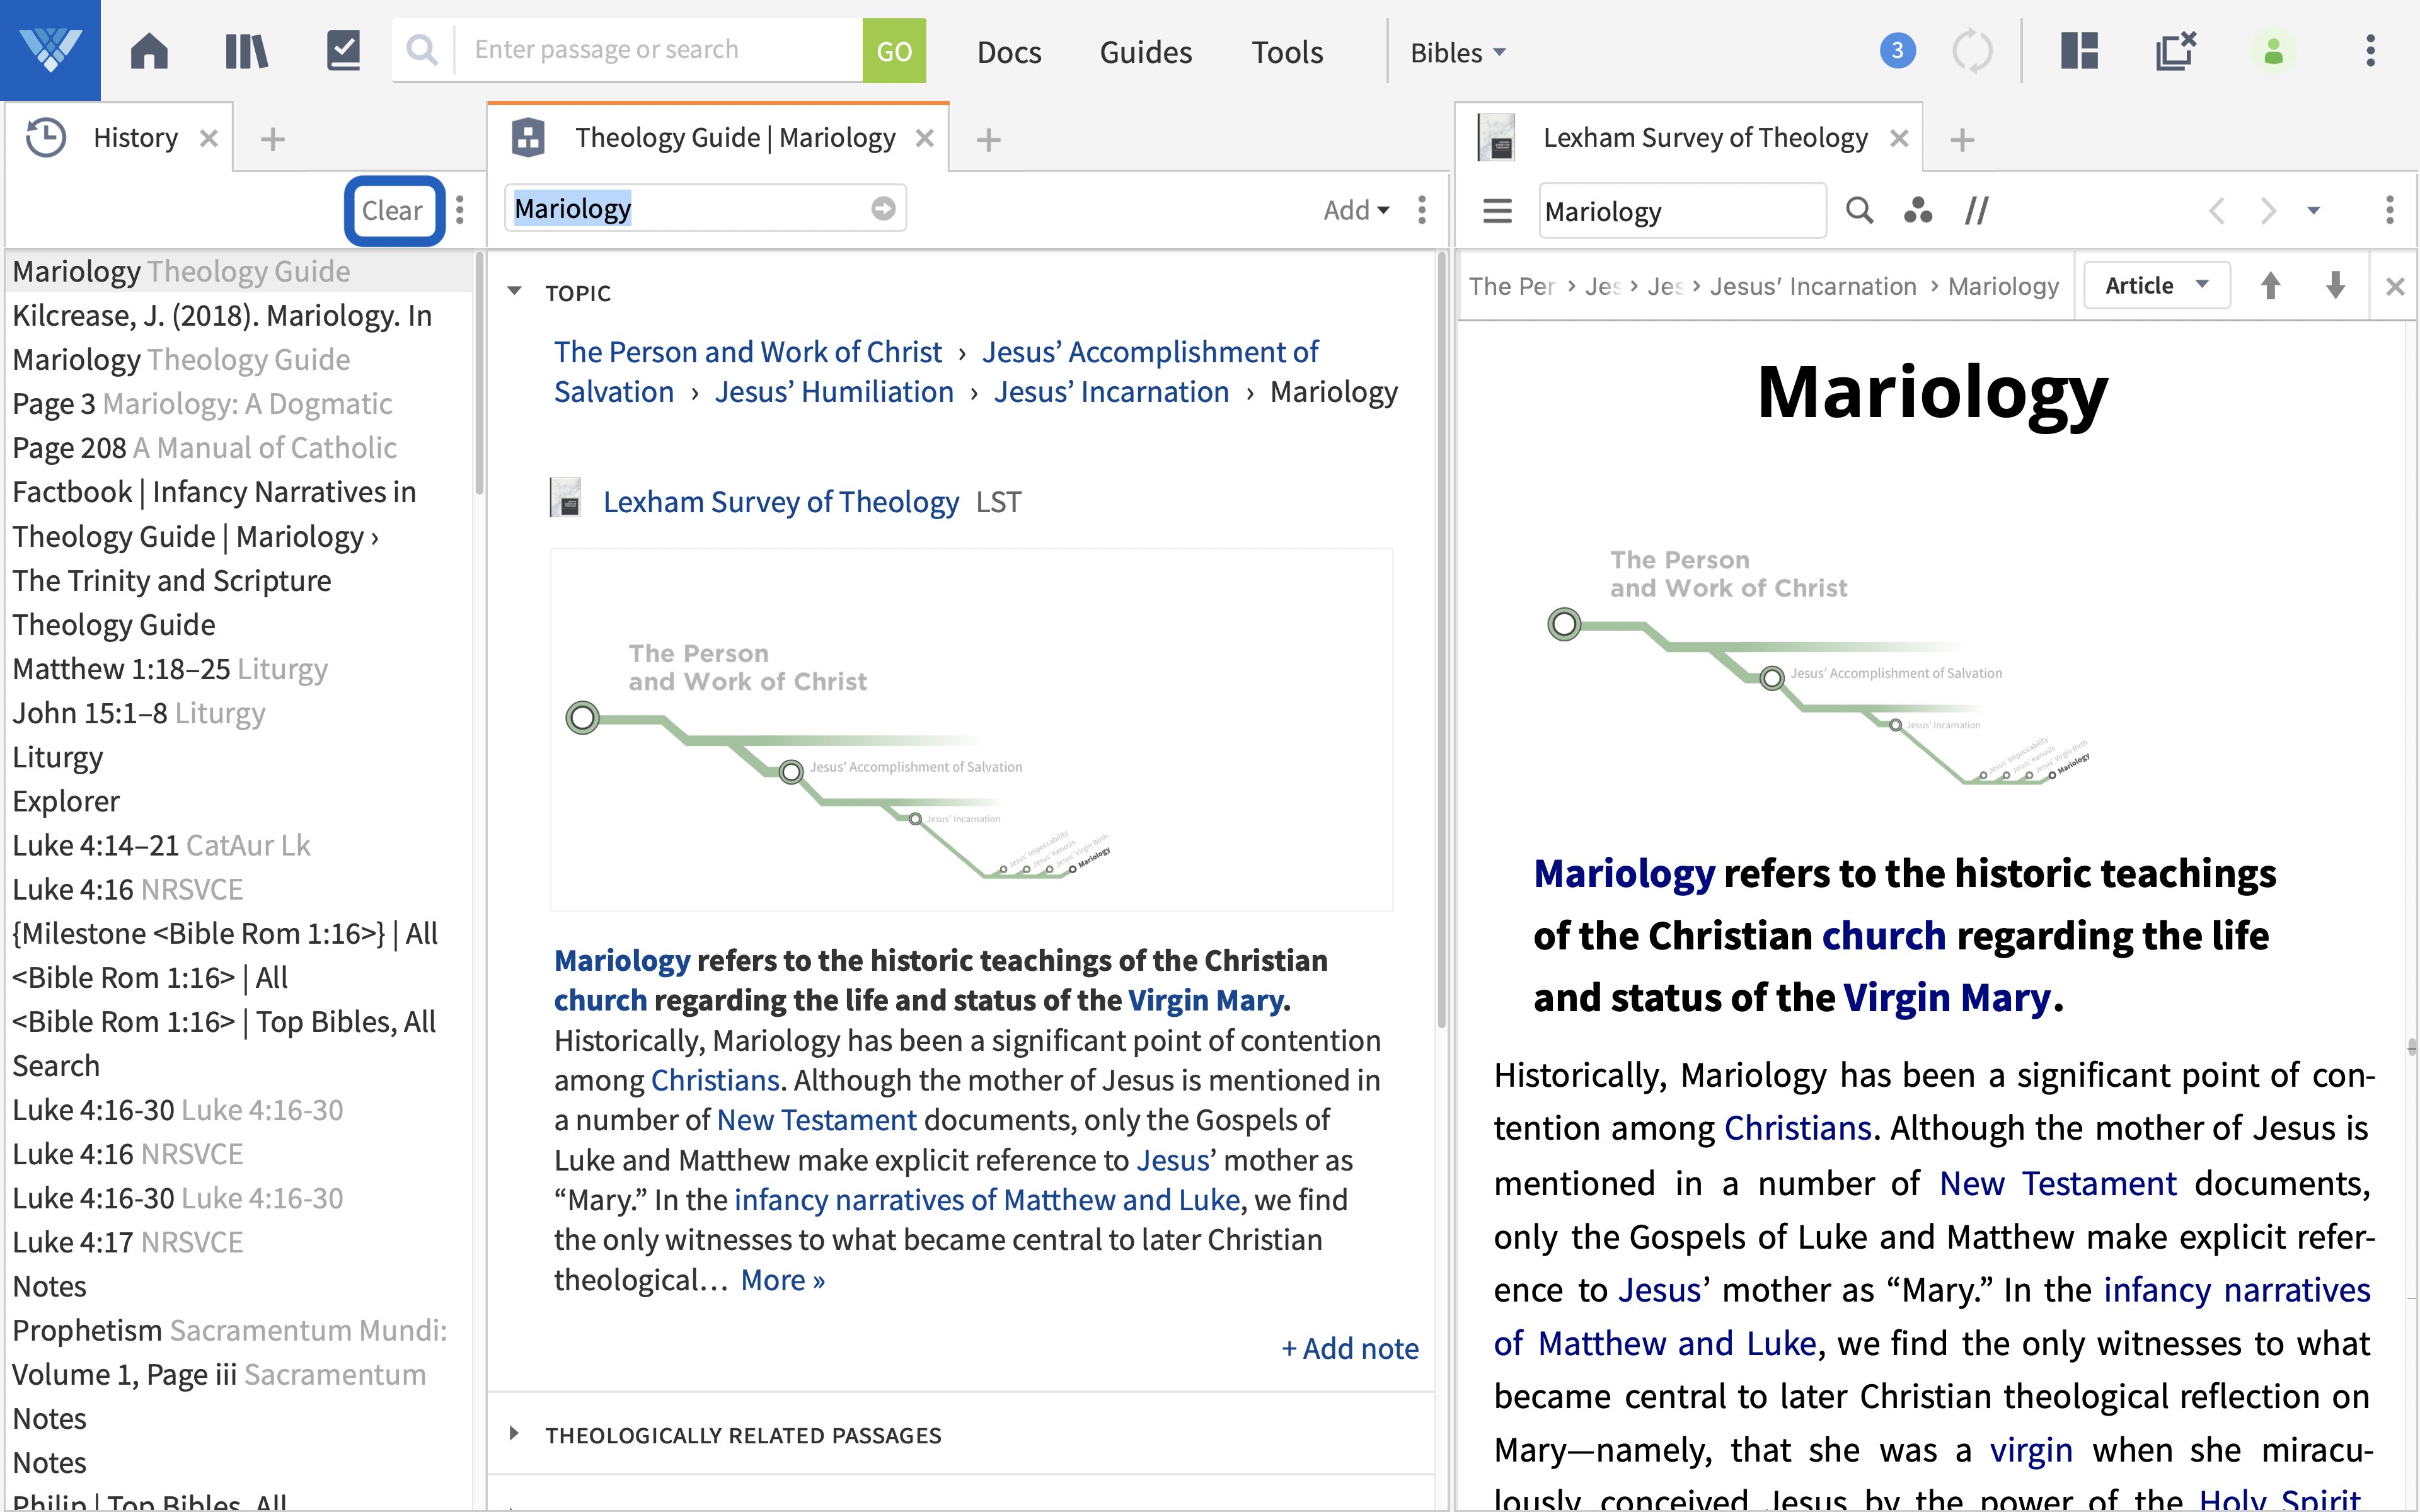Open the Tools menu
This screenshot has height=1512, width=2420.
point(1287,52)
